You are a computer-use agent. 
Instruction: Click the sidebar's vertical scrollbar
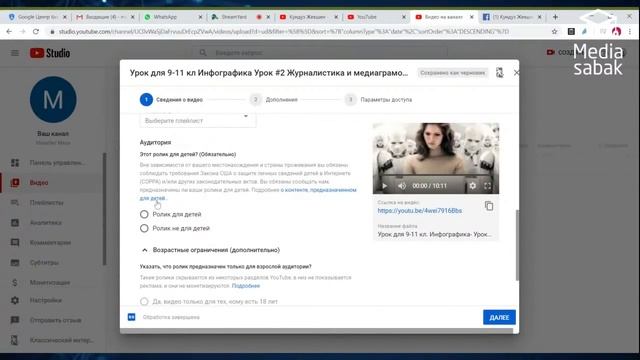[x=104, y=209]
